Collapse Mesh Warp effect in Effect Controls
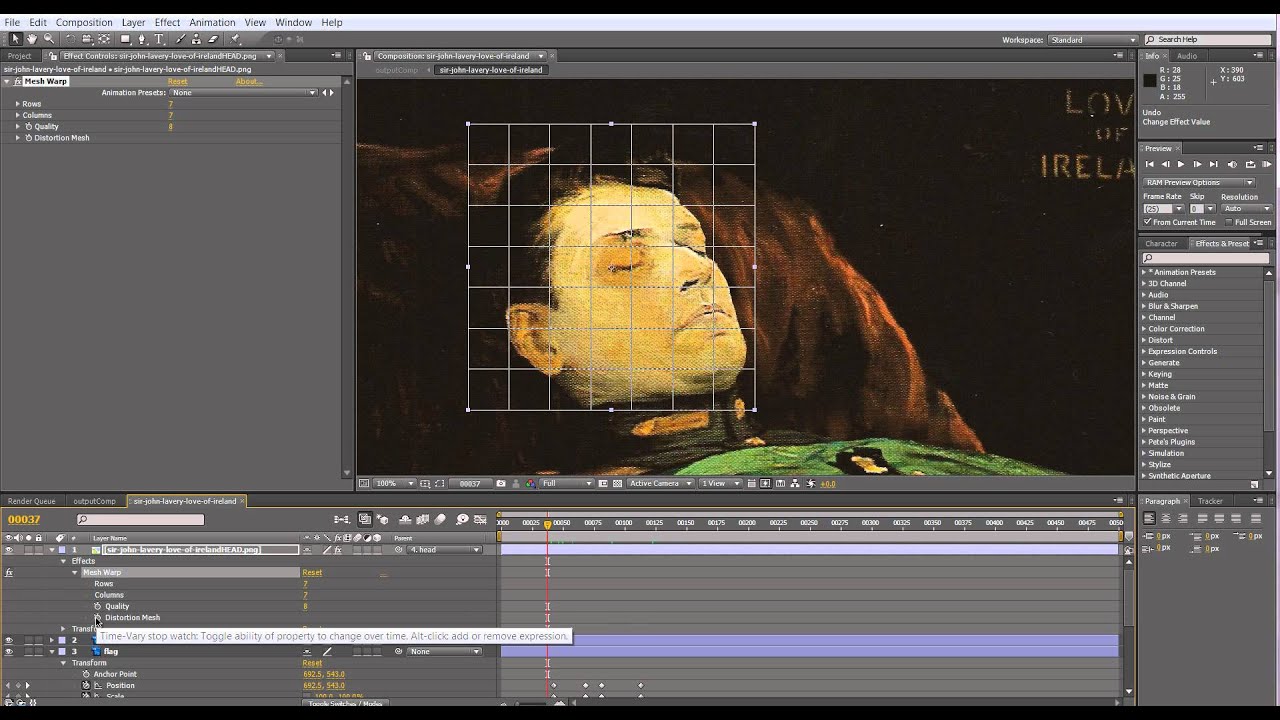Image resolution: width=1280 pixels, height=720 pixels. pos(7,81)
